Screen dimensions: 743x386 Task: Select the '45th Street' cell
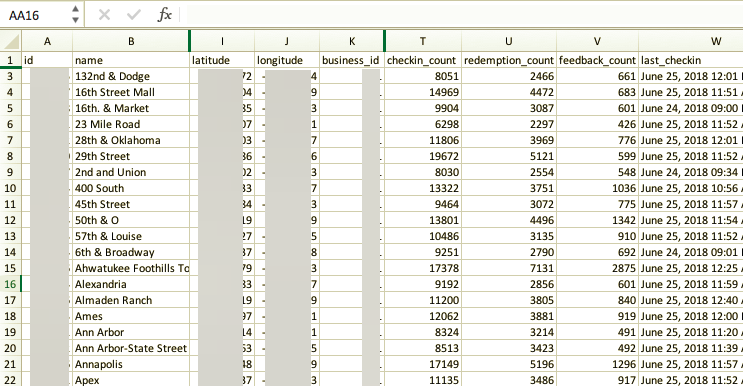[131, 204]
